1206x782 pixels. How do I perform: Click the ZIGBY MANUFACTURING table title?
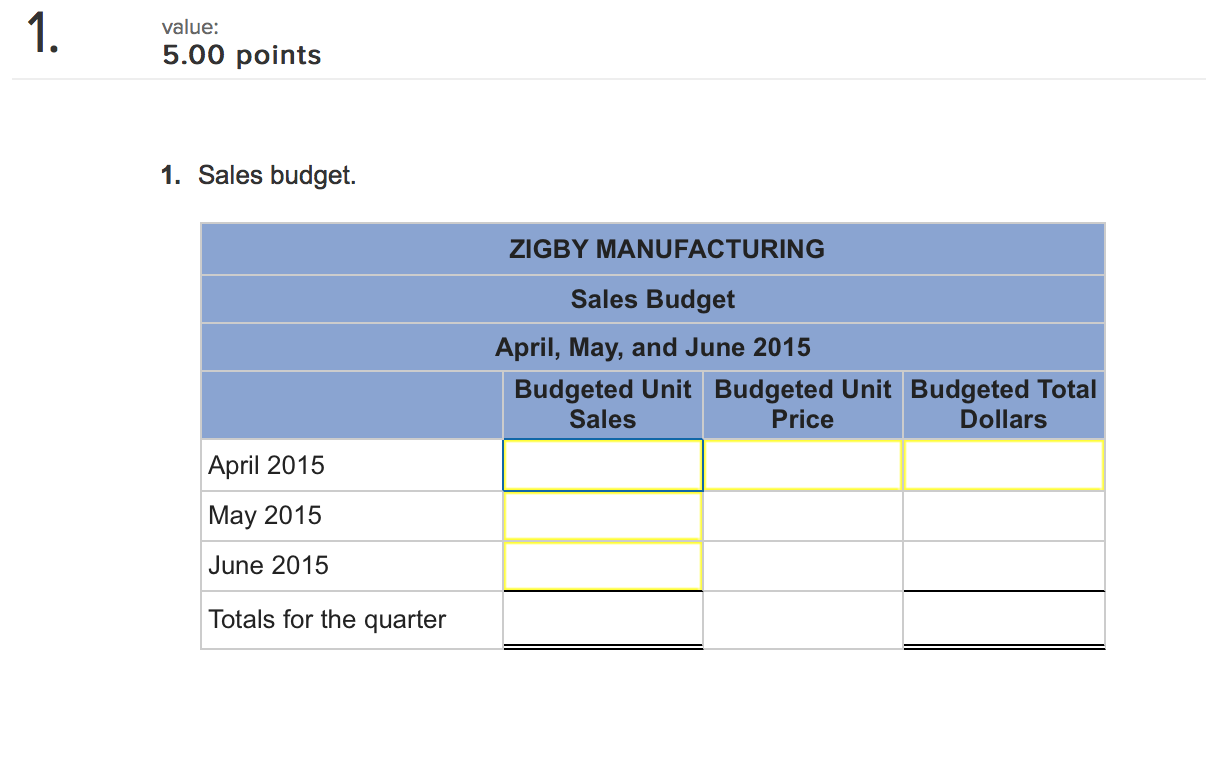pos(667,249)
